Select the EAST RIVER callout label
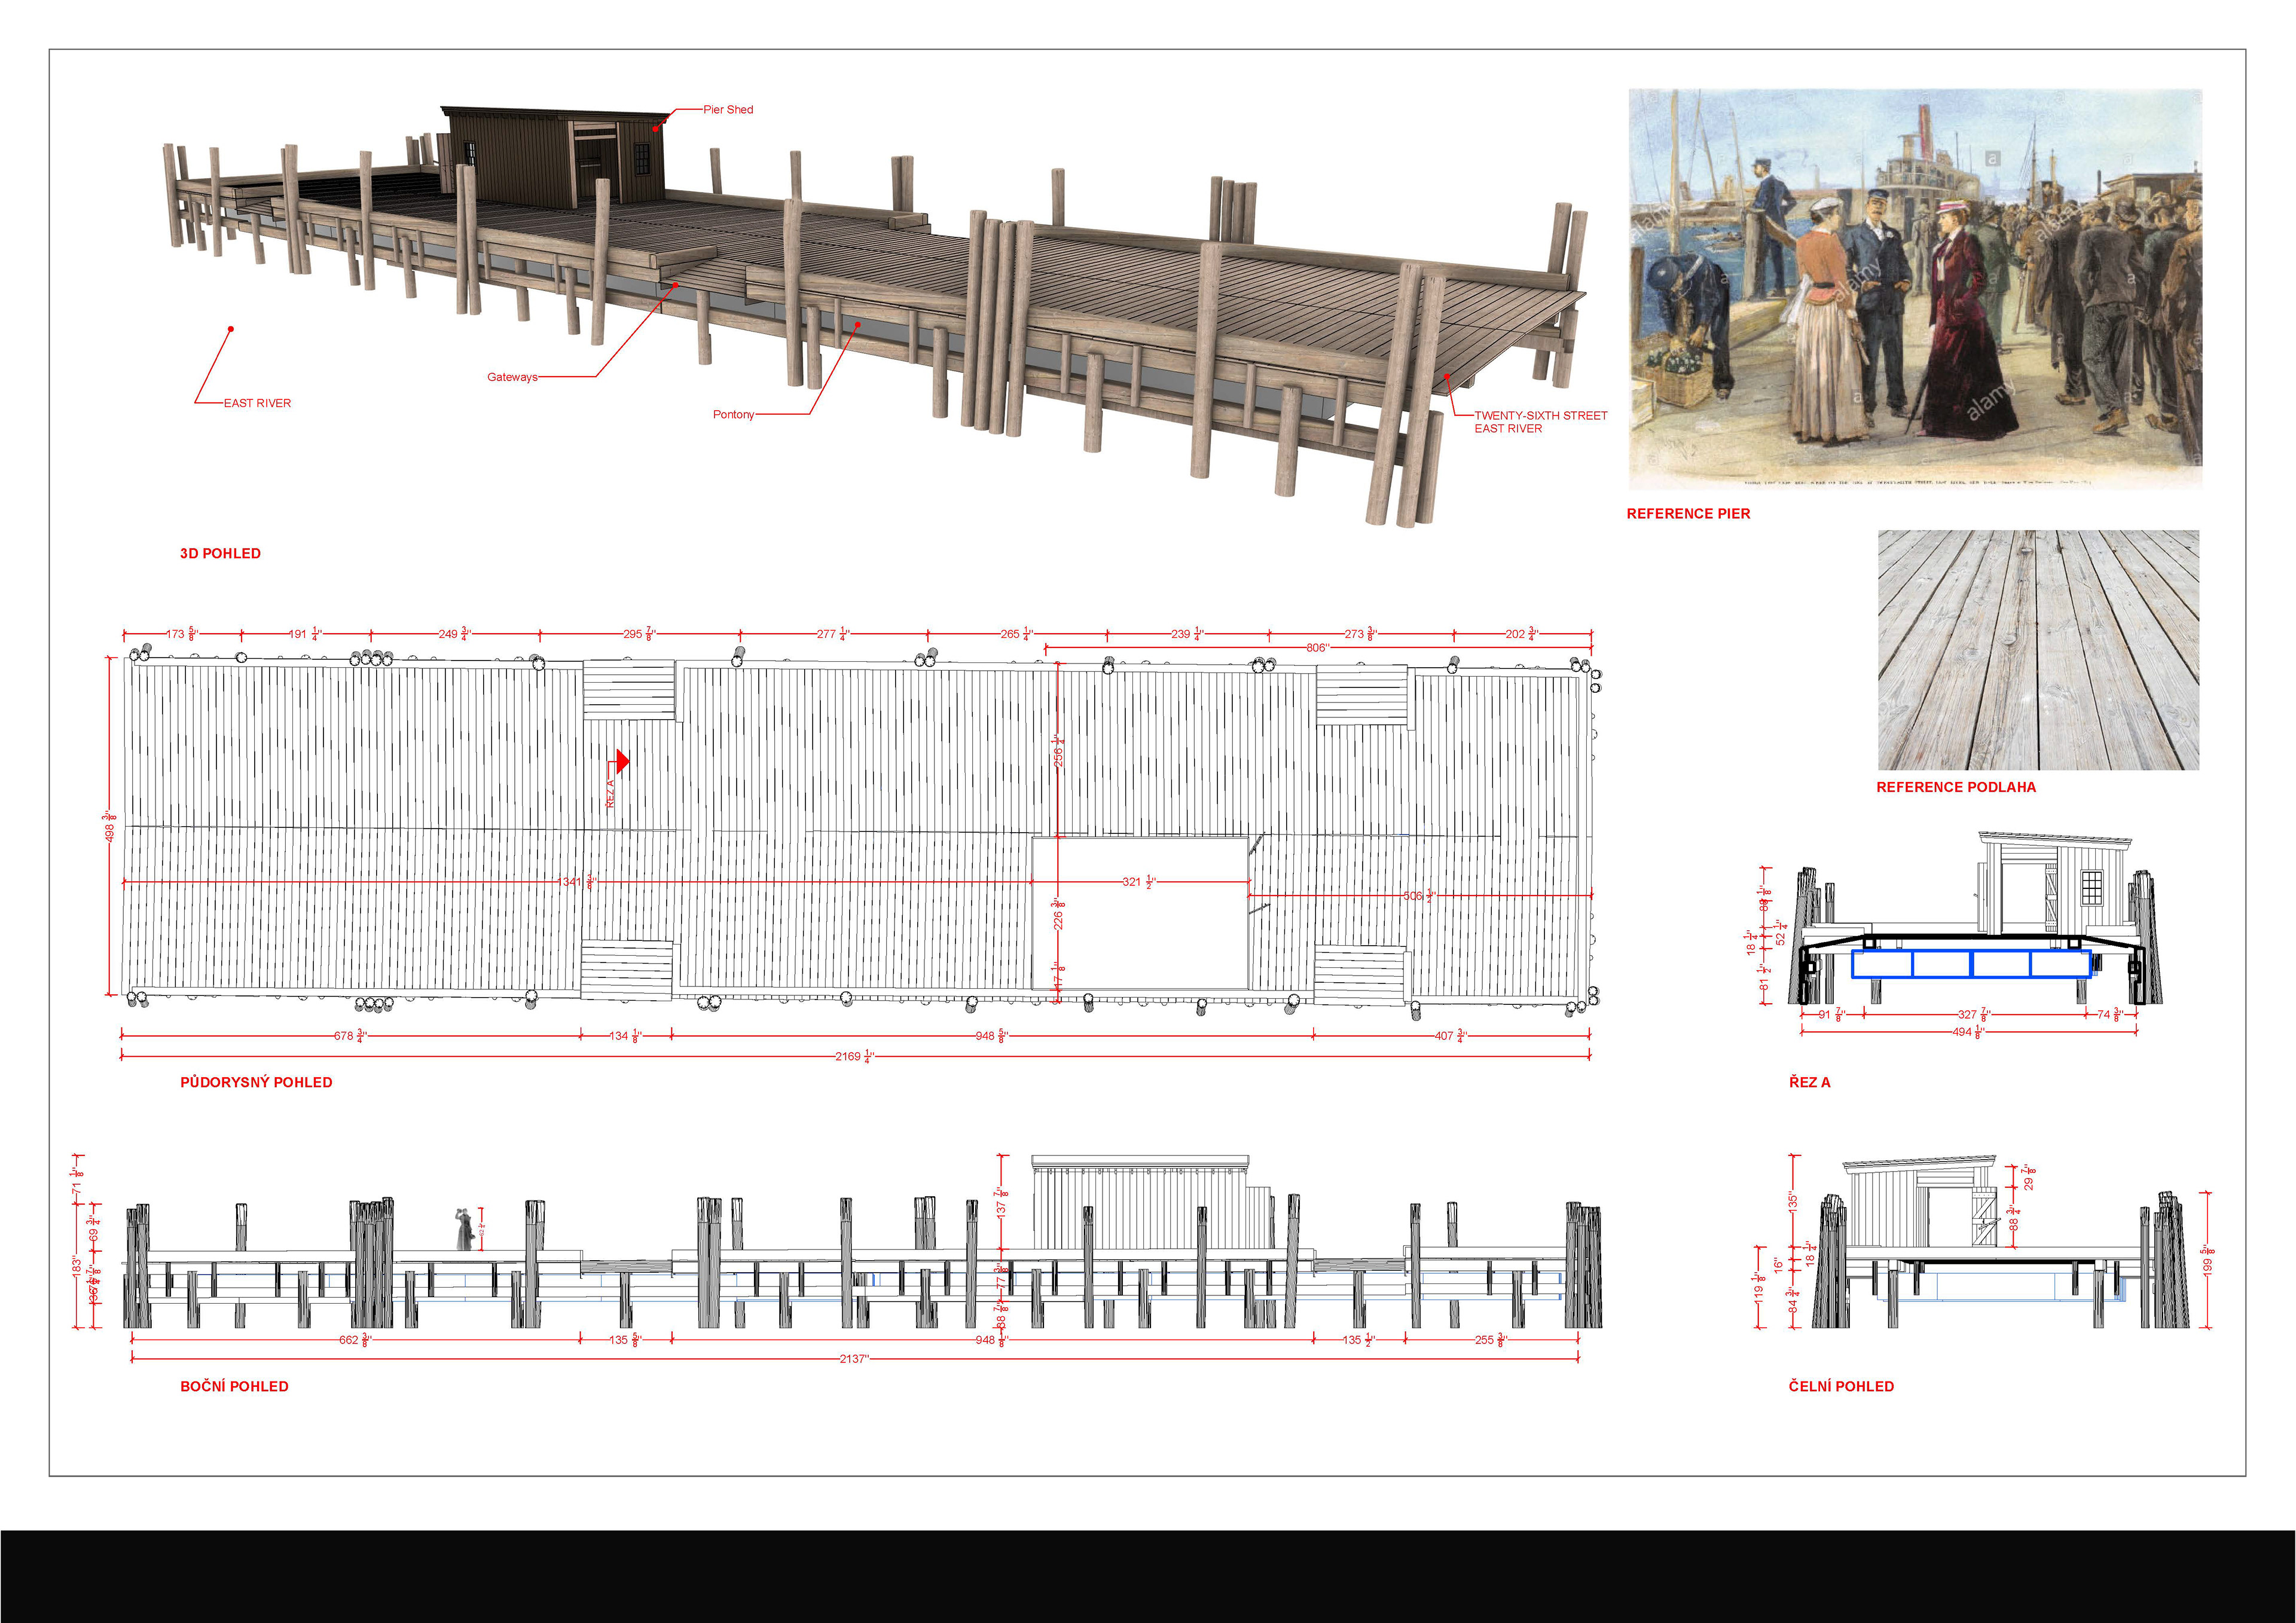 click(x=257, y=403)
